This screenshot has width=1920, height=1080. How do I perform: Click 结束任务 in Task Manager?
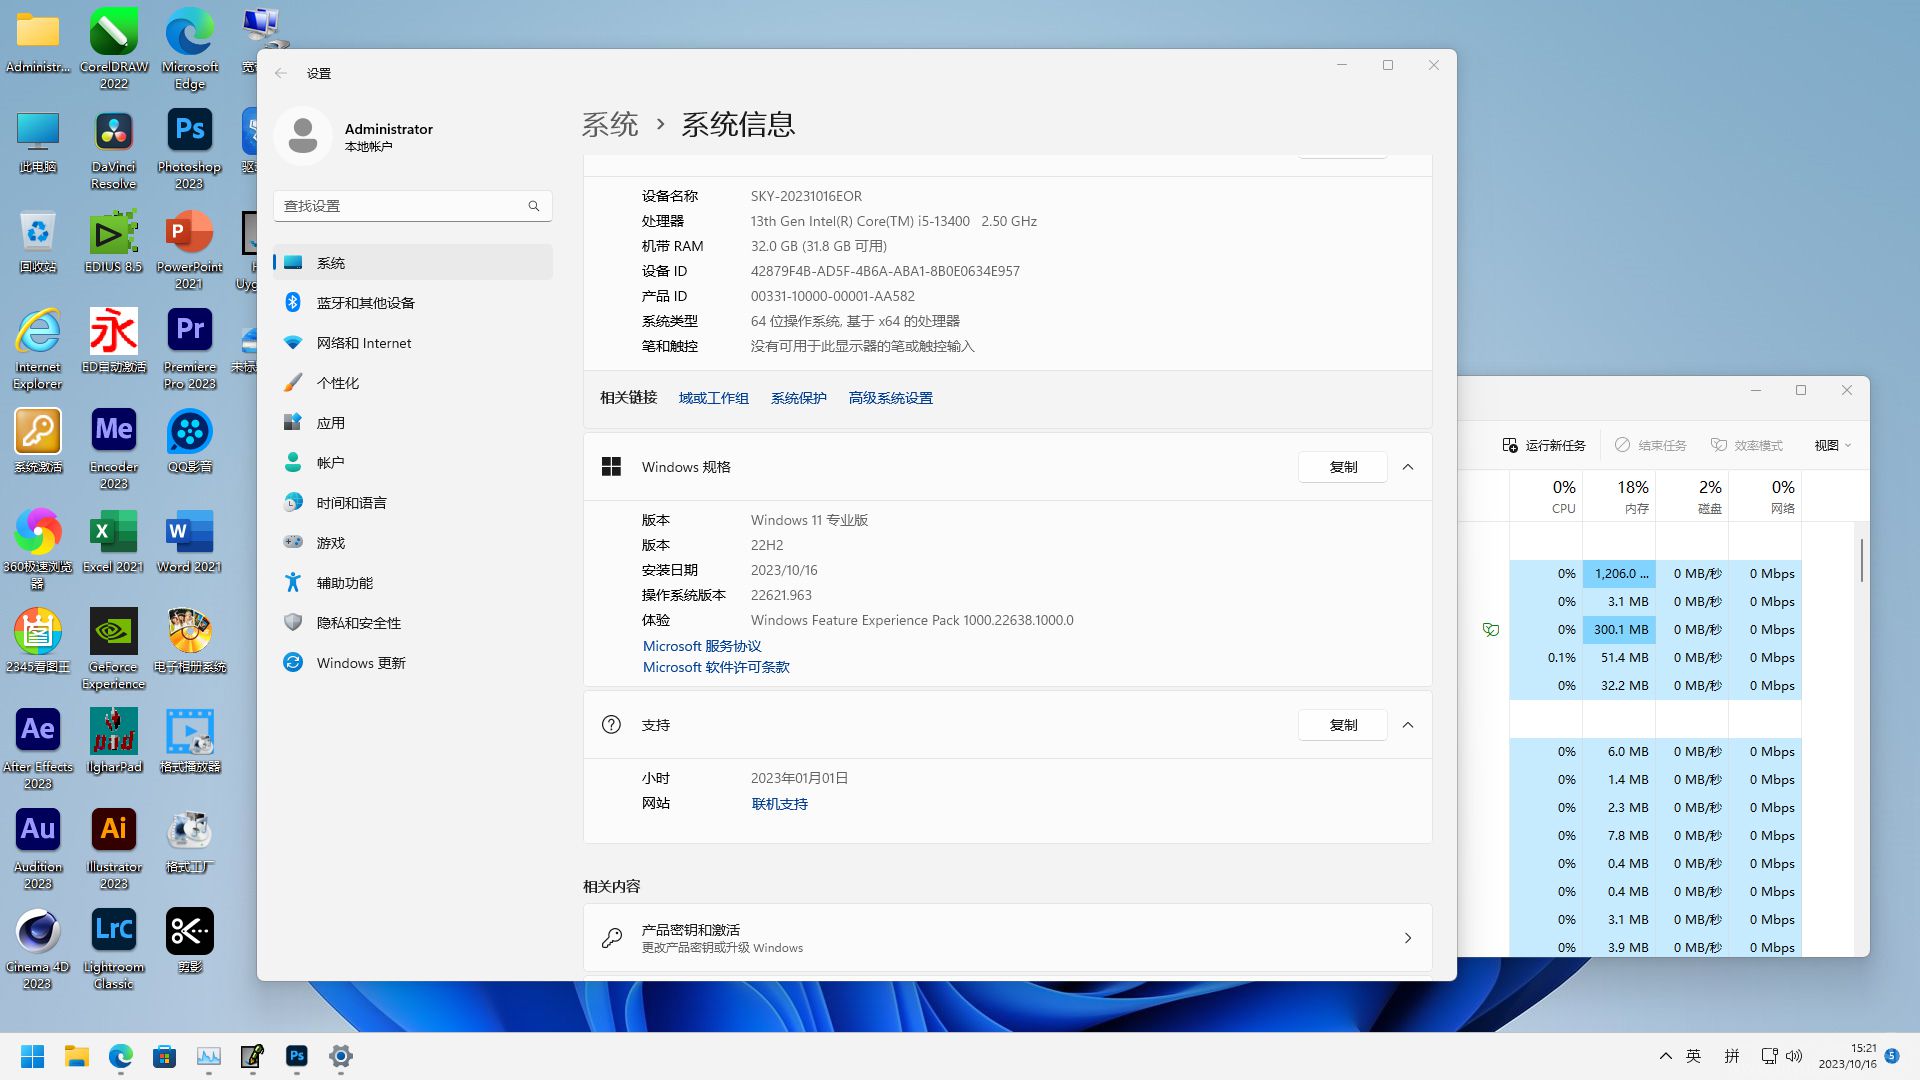(1651, 445)
